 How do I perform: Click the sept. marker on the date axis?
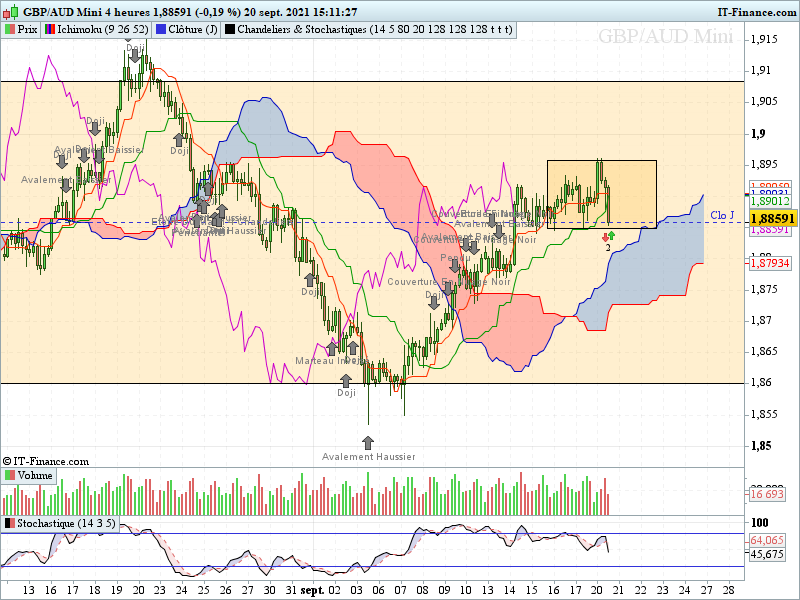click(312, 591)
